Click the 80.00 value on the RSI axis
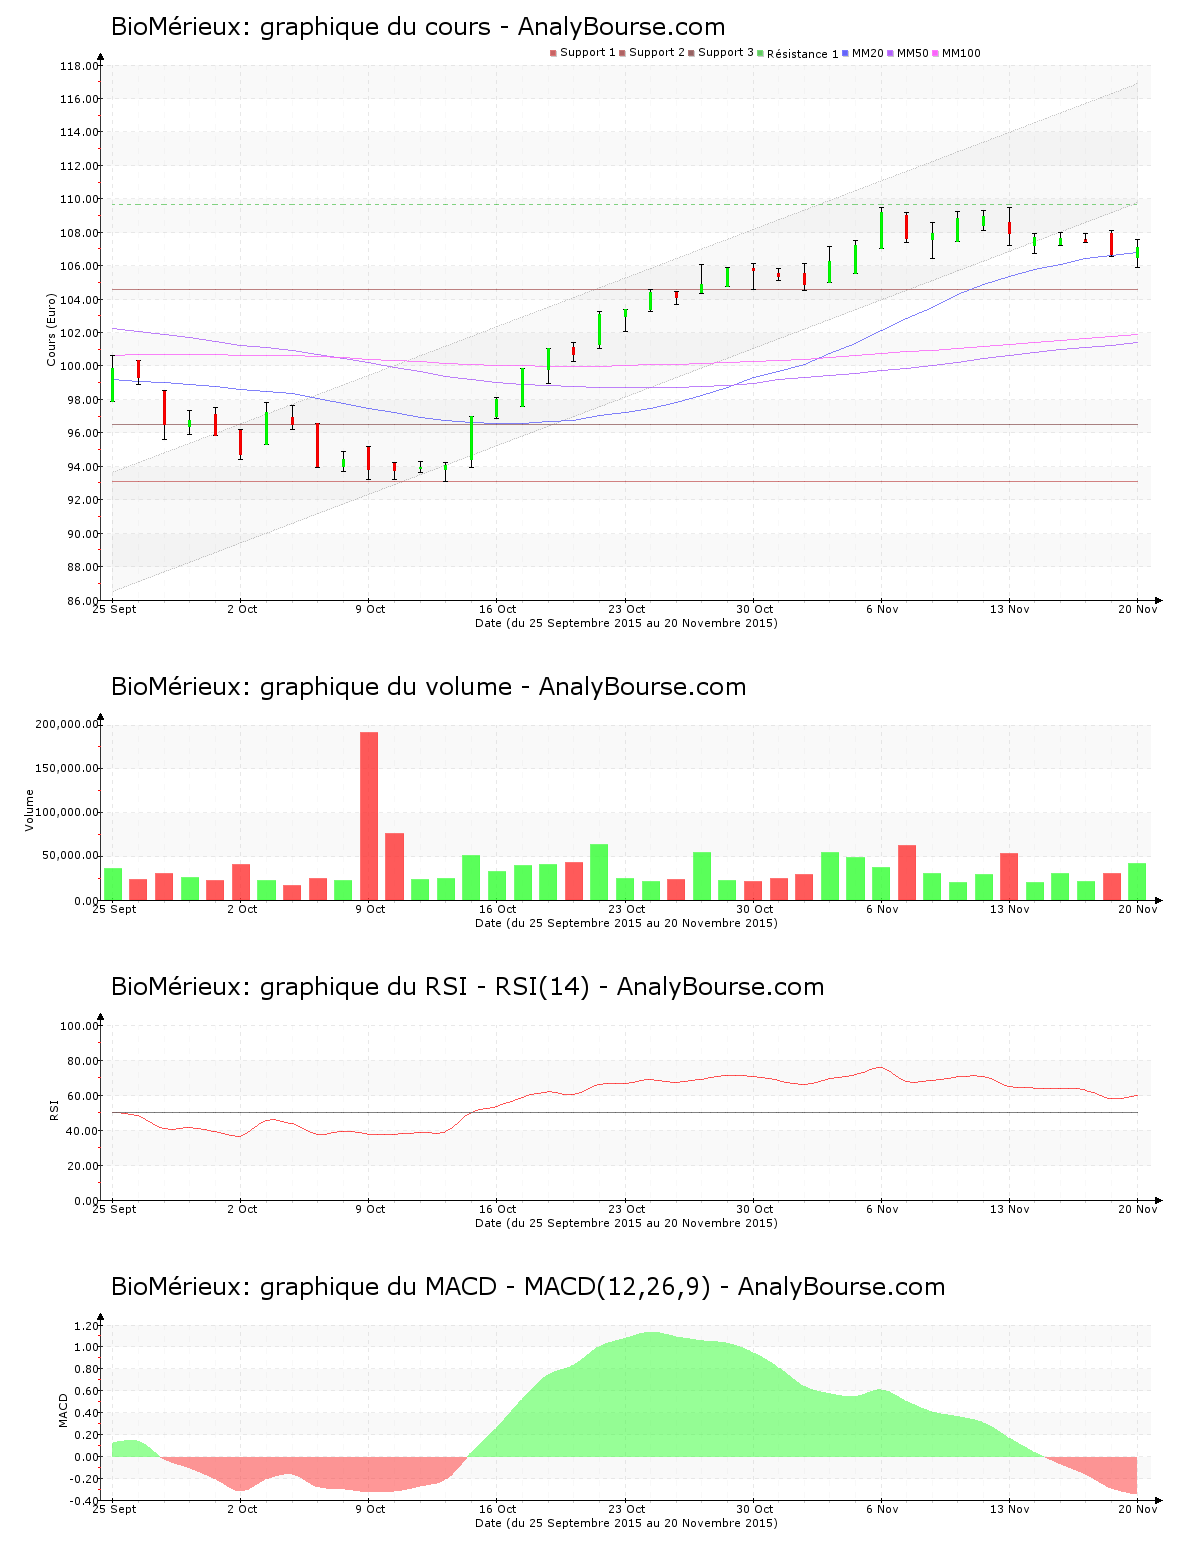 82,1061
